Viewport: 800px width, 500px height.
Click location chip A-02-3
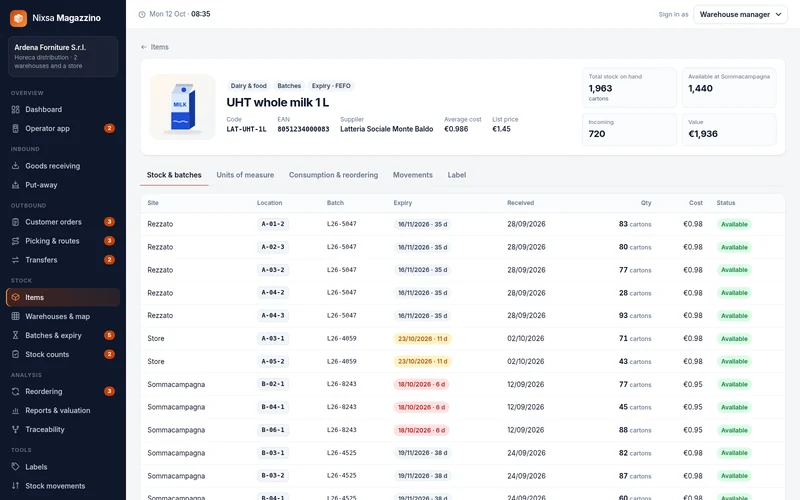[x=273, y=247]
